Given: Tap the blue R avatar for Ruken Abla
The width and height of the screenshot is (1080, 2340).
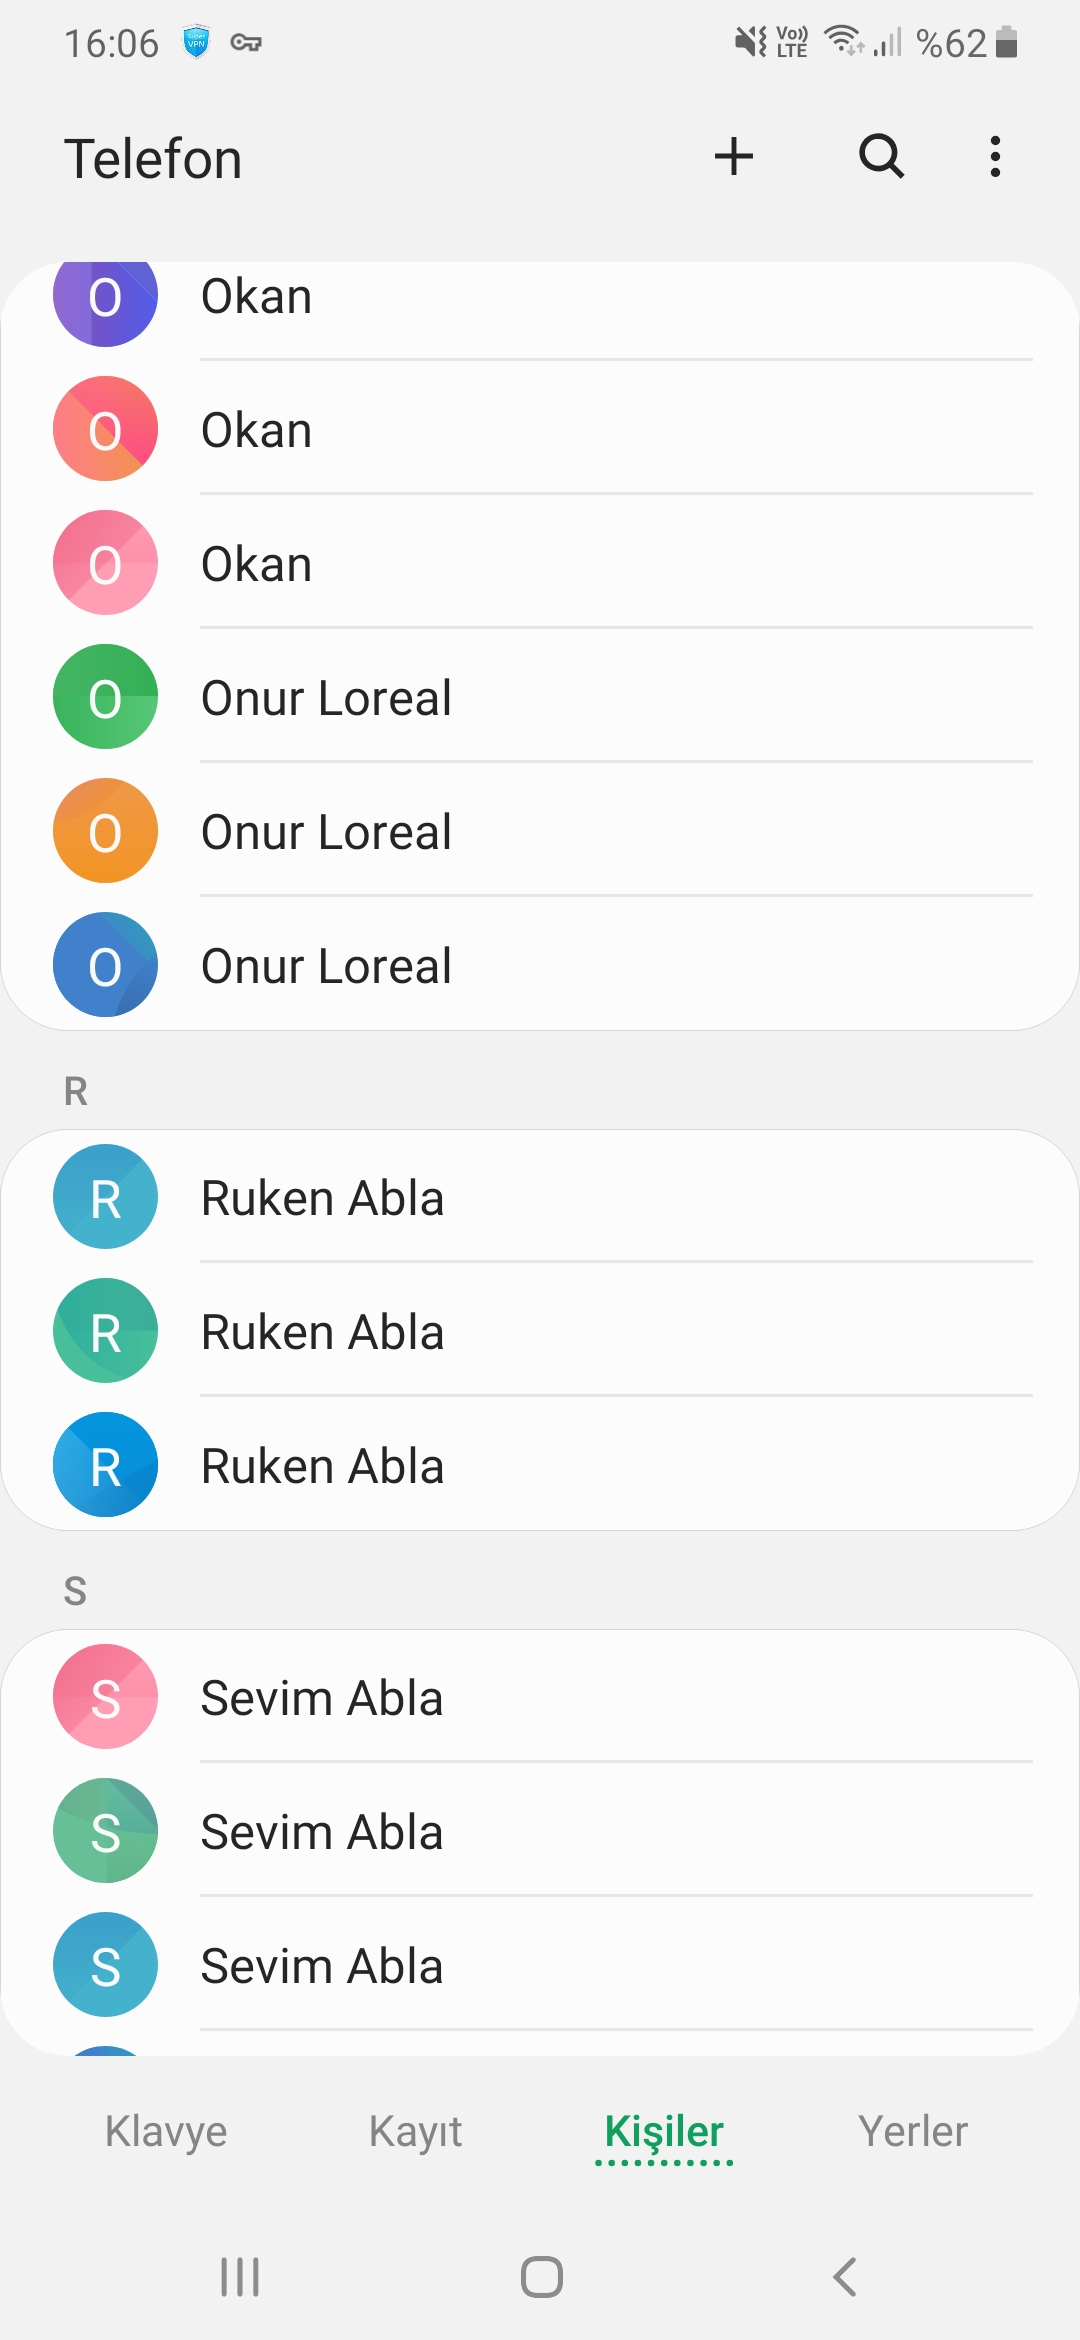Looking at the screenshot, I should 105,1465.
